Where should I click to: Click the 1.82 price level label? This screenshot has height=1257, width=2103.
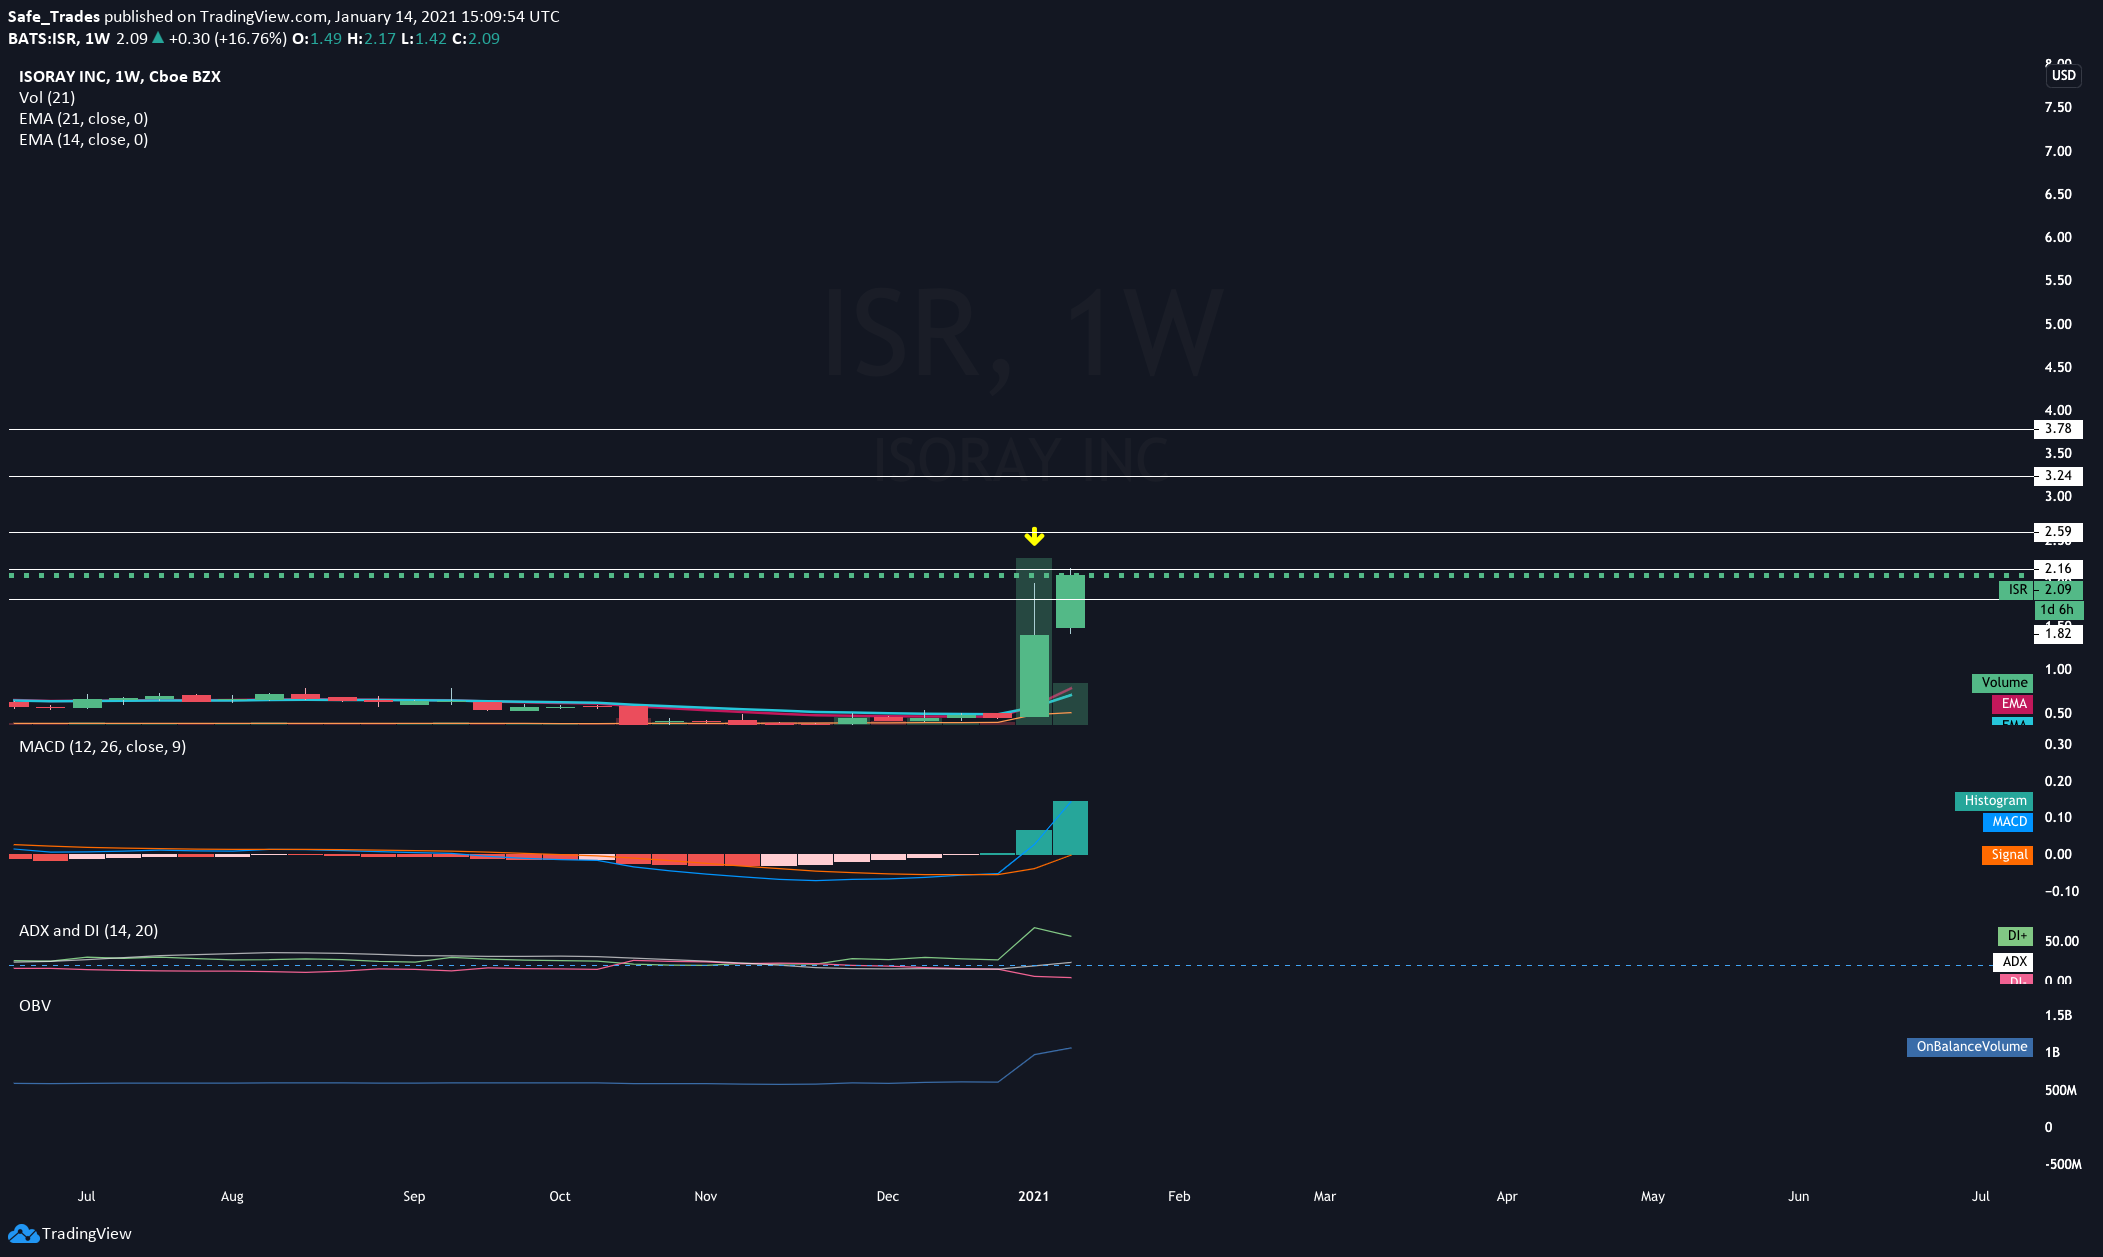pyautogui.click(x=2058, y=633)
